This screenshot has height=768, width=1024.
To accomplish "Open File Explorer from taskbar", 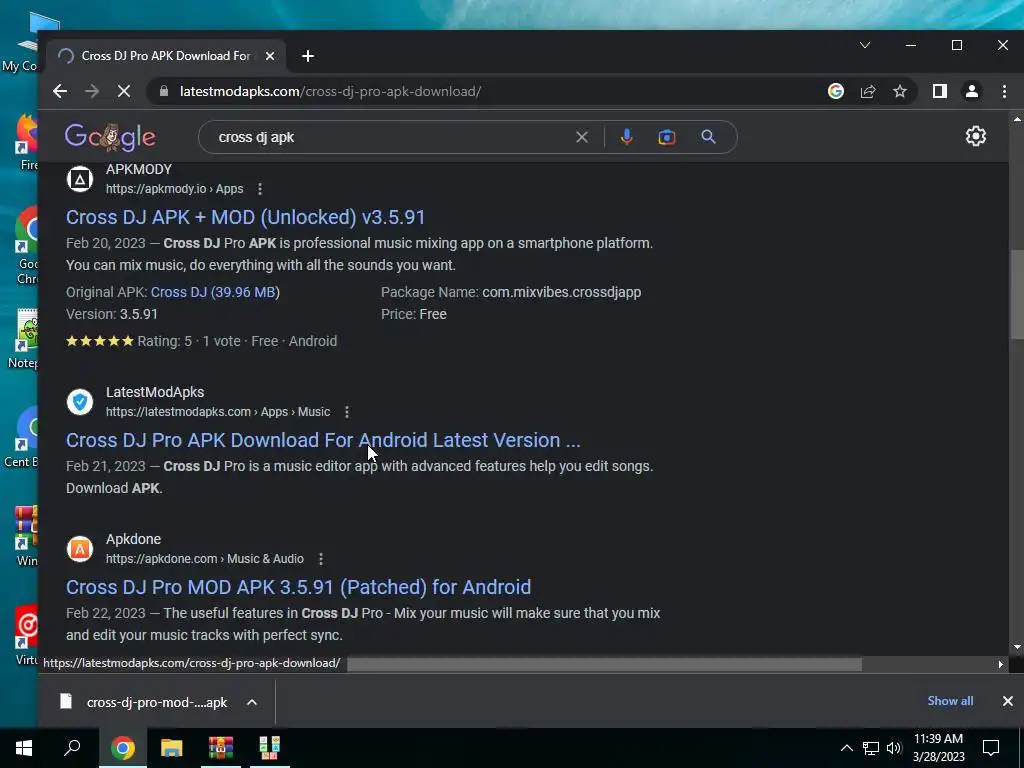I will point(172,748).
